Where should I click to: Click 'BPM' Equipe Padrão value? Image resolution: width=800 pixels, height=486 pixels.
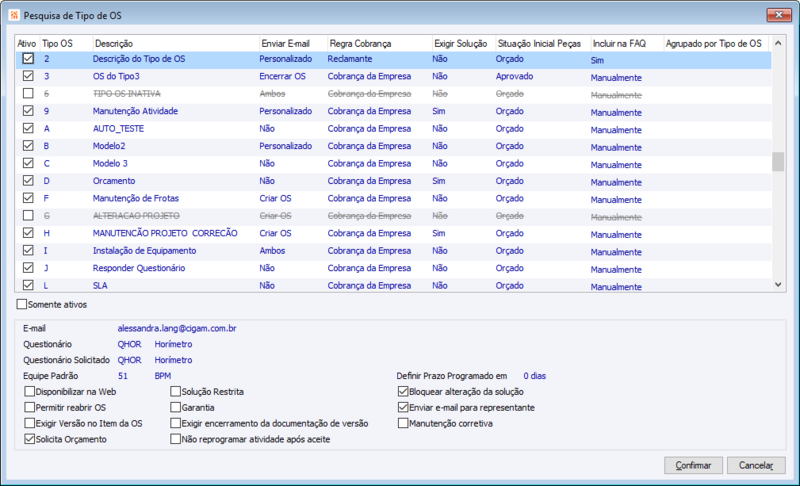click(x=163, y=376)
